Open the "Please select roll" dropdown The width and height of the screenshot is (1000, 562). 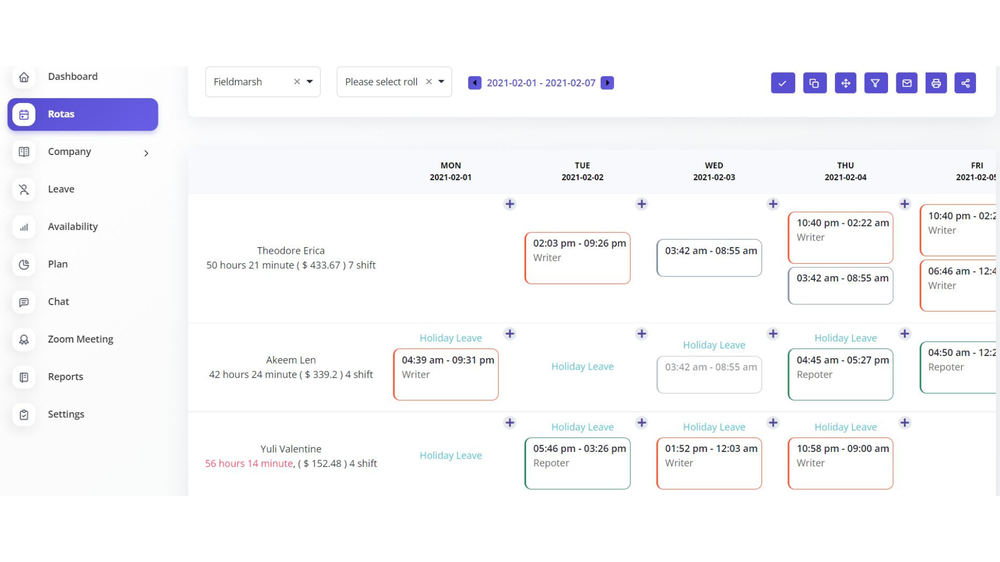441,82
